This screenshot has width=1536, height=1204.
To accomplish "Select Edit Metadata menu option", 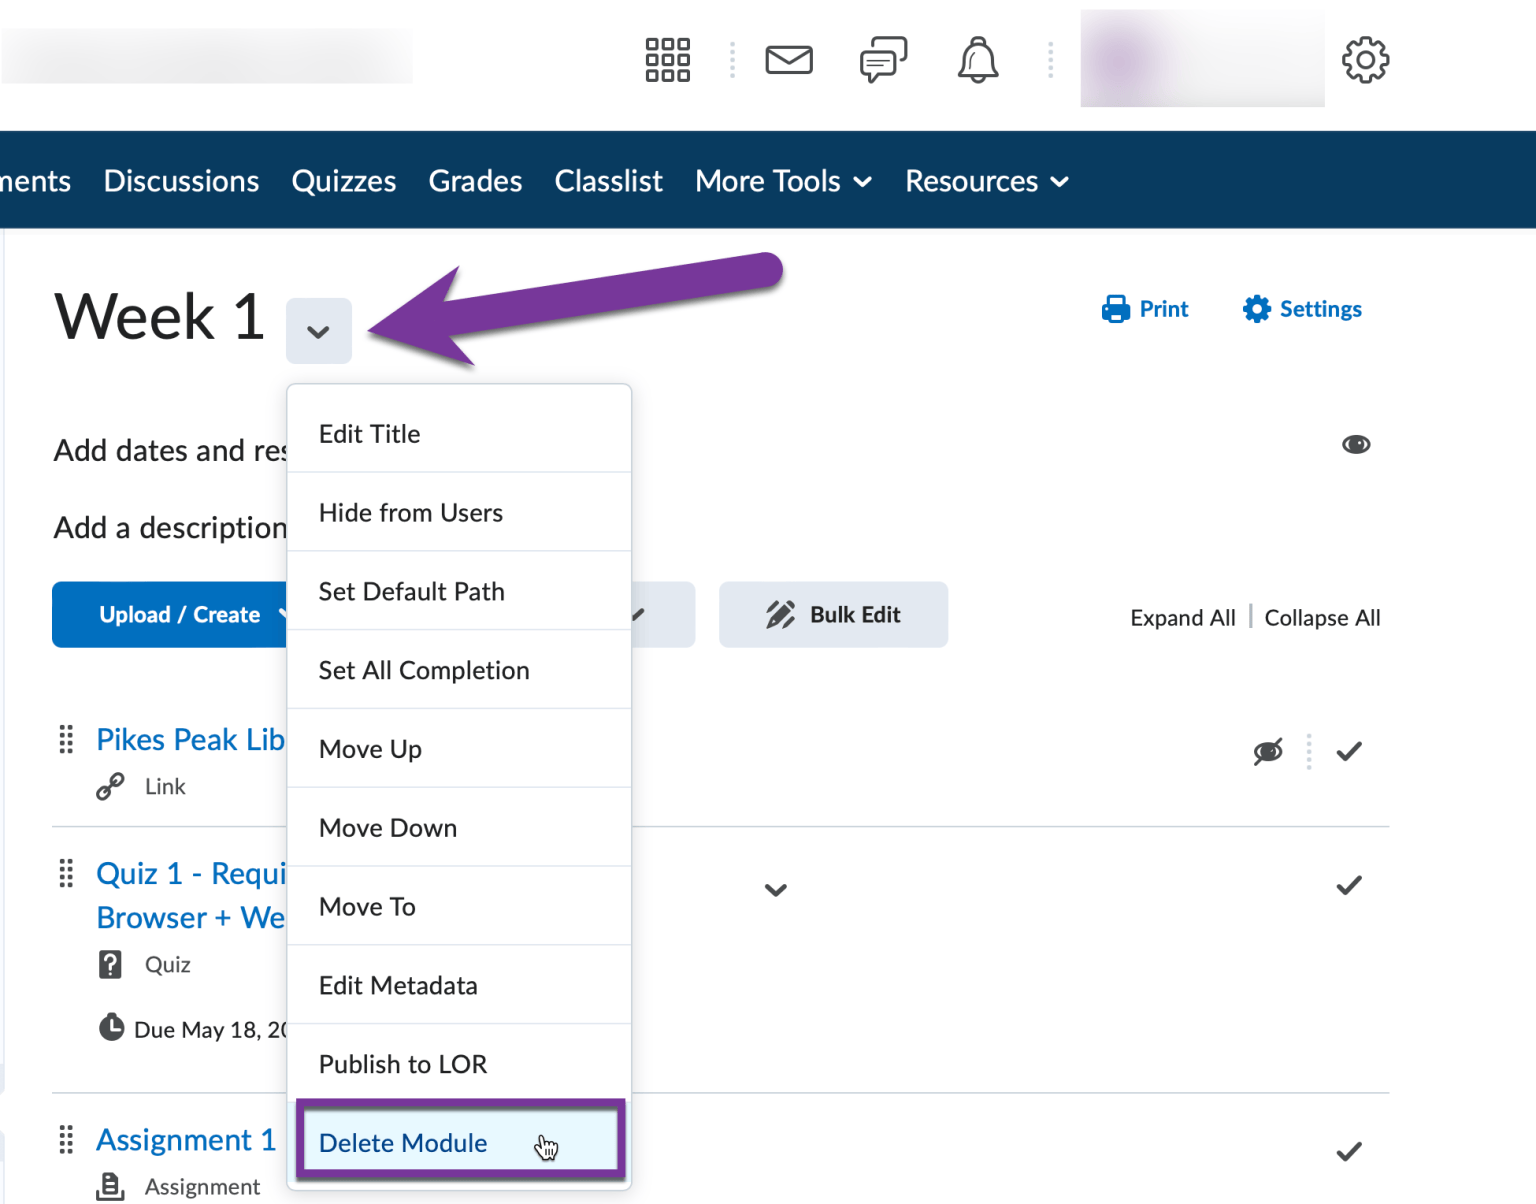I will 459,985.
